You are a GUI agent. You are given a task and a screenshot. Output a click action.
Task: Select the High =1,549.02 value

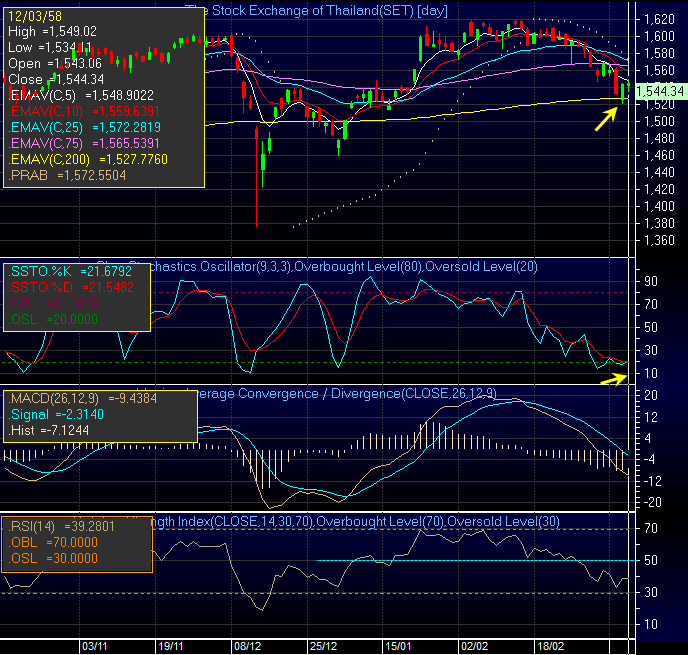tap(52, 32)
